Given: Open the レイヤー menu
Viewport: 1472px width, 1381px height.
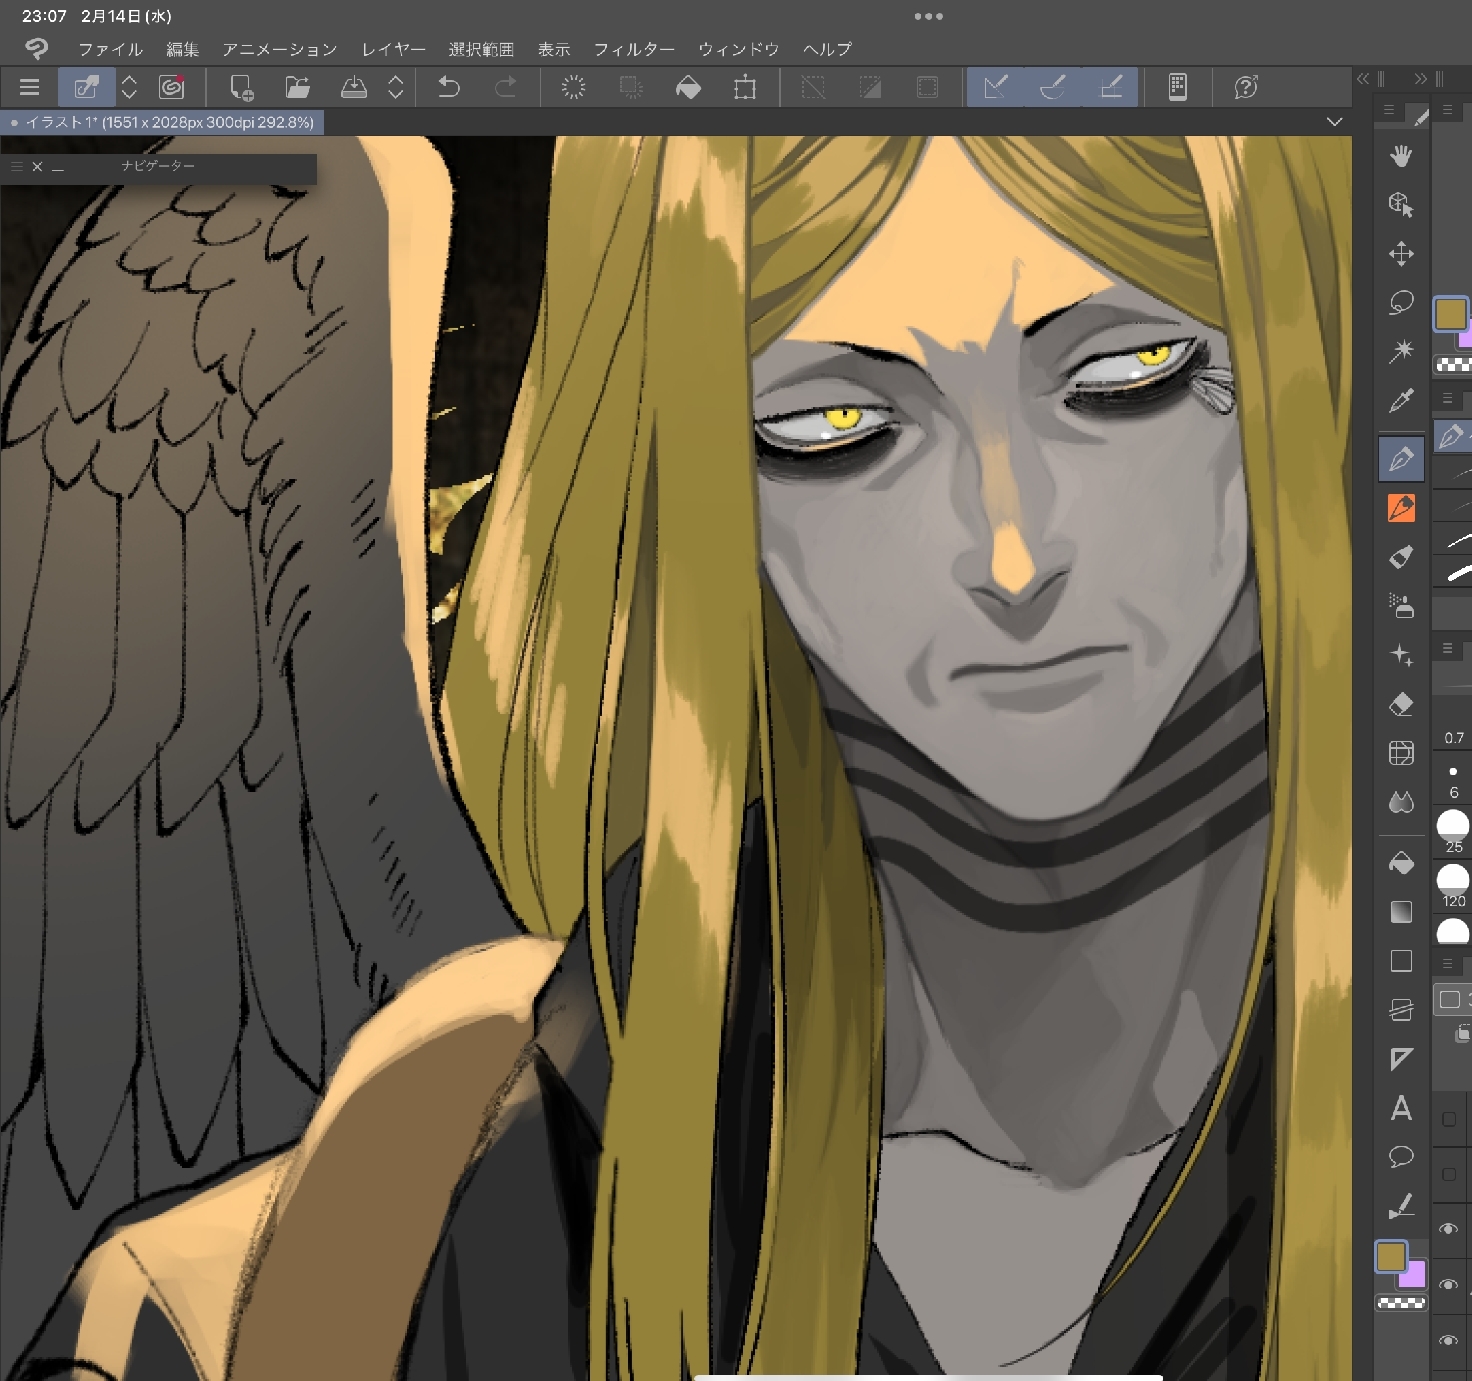Looking at the screenshot, I should pyautogui.click(x=393, y=49).
